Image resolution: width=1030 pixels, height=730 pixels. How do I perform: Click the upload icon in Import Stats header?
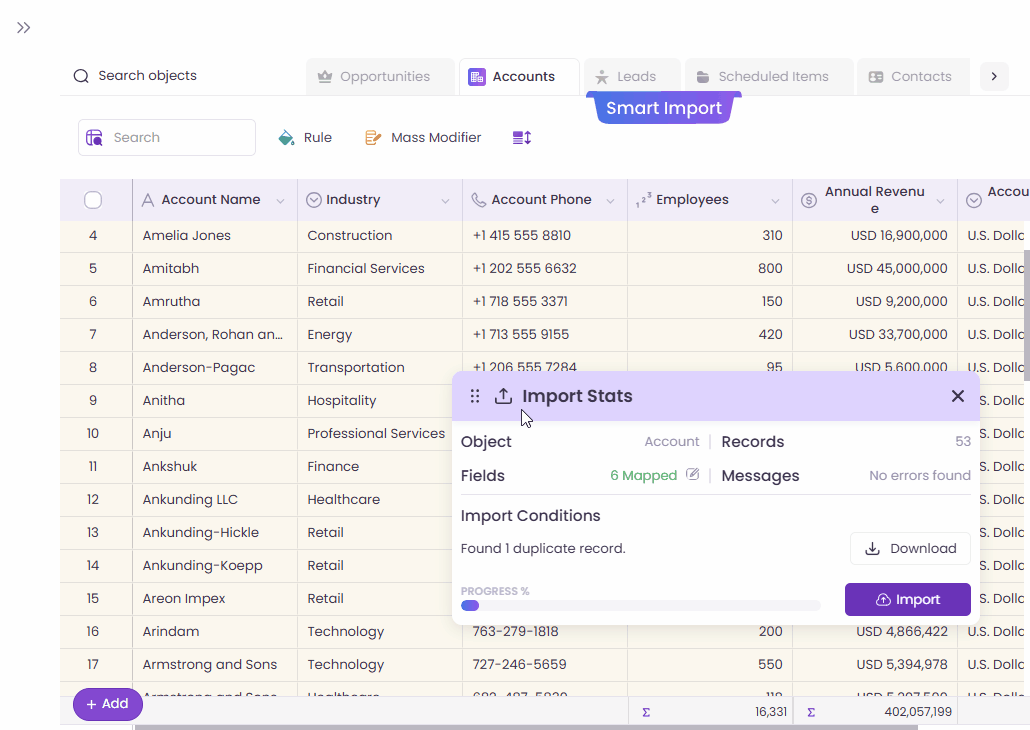[x=503, y=396]
